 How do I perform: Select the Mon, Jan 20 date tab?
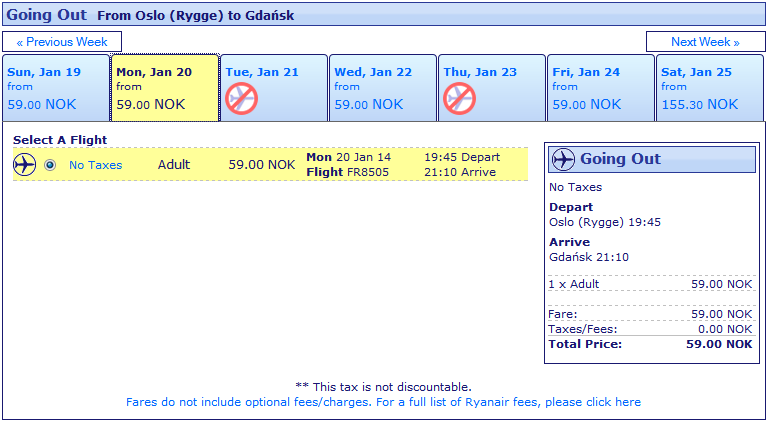coord(165,88)
